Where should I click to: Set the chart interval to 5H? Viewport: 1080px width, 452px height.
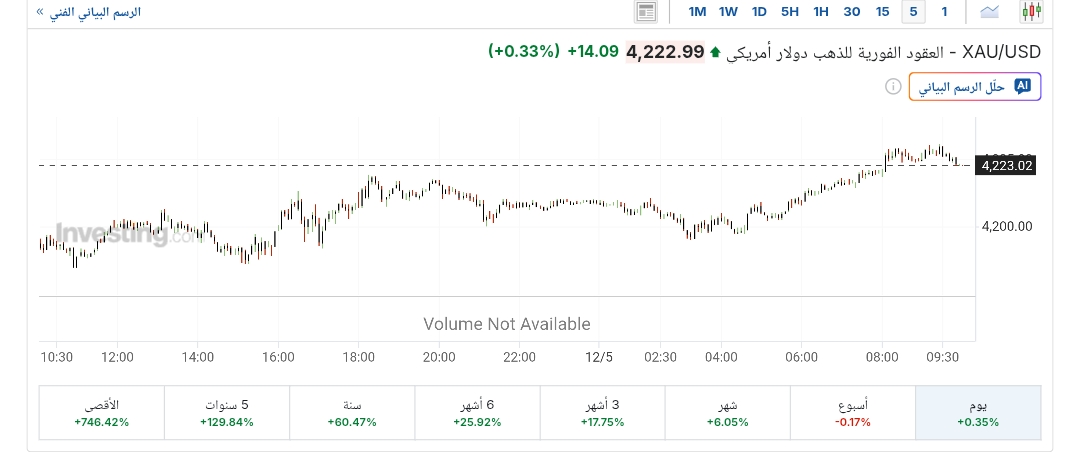790,12
